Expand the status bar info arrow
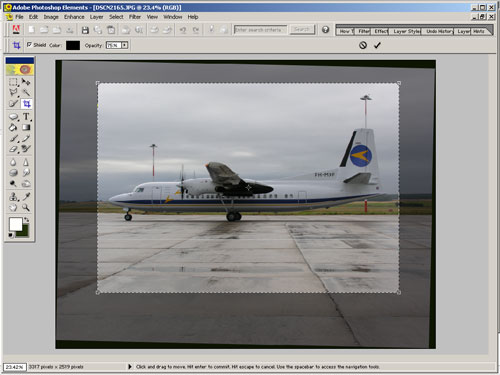Image resolution: width=500 pixels, height=375 pixels. (x=130, y=367)
